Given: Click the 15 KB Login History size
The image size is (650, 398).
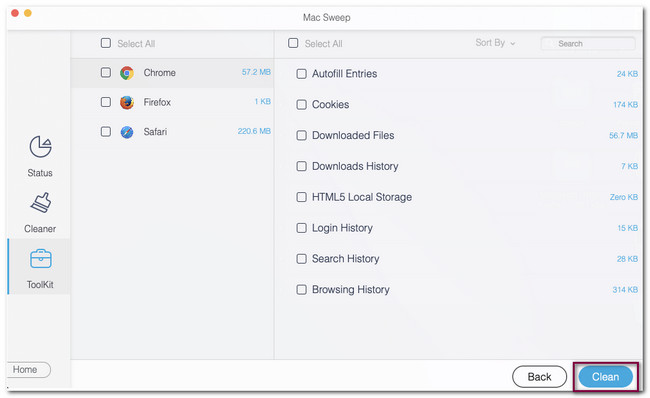Looking at the screenshot, I should [x=628, y=228].
